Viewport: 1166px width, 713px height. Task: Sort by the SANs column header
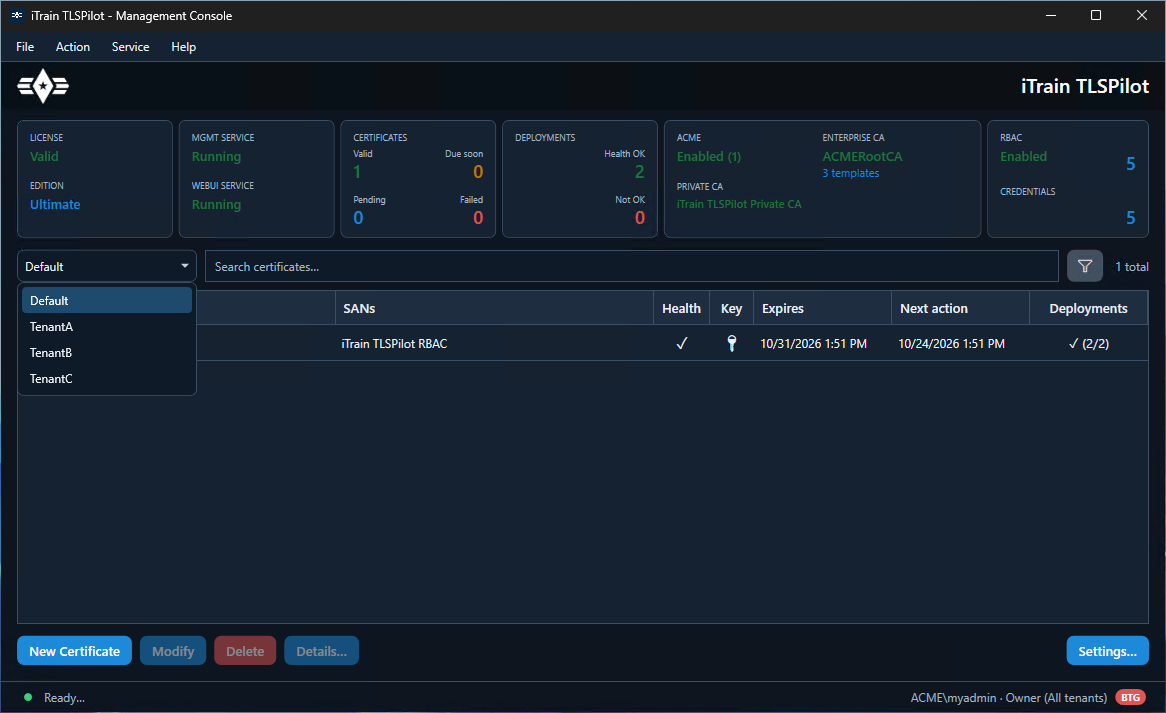click(x=494, y=308)
